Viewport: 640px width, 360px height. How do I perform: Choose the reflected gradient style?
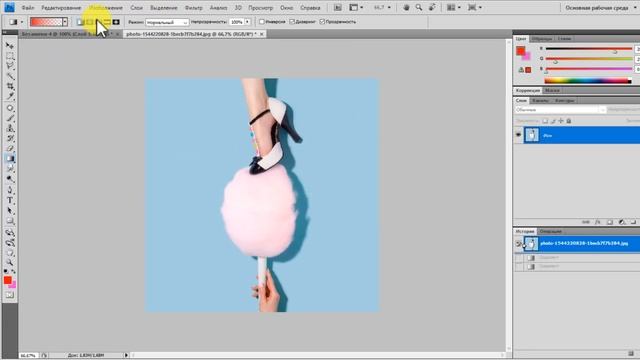[107, 22]
